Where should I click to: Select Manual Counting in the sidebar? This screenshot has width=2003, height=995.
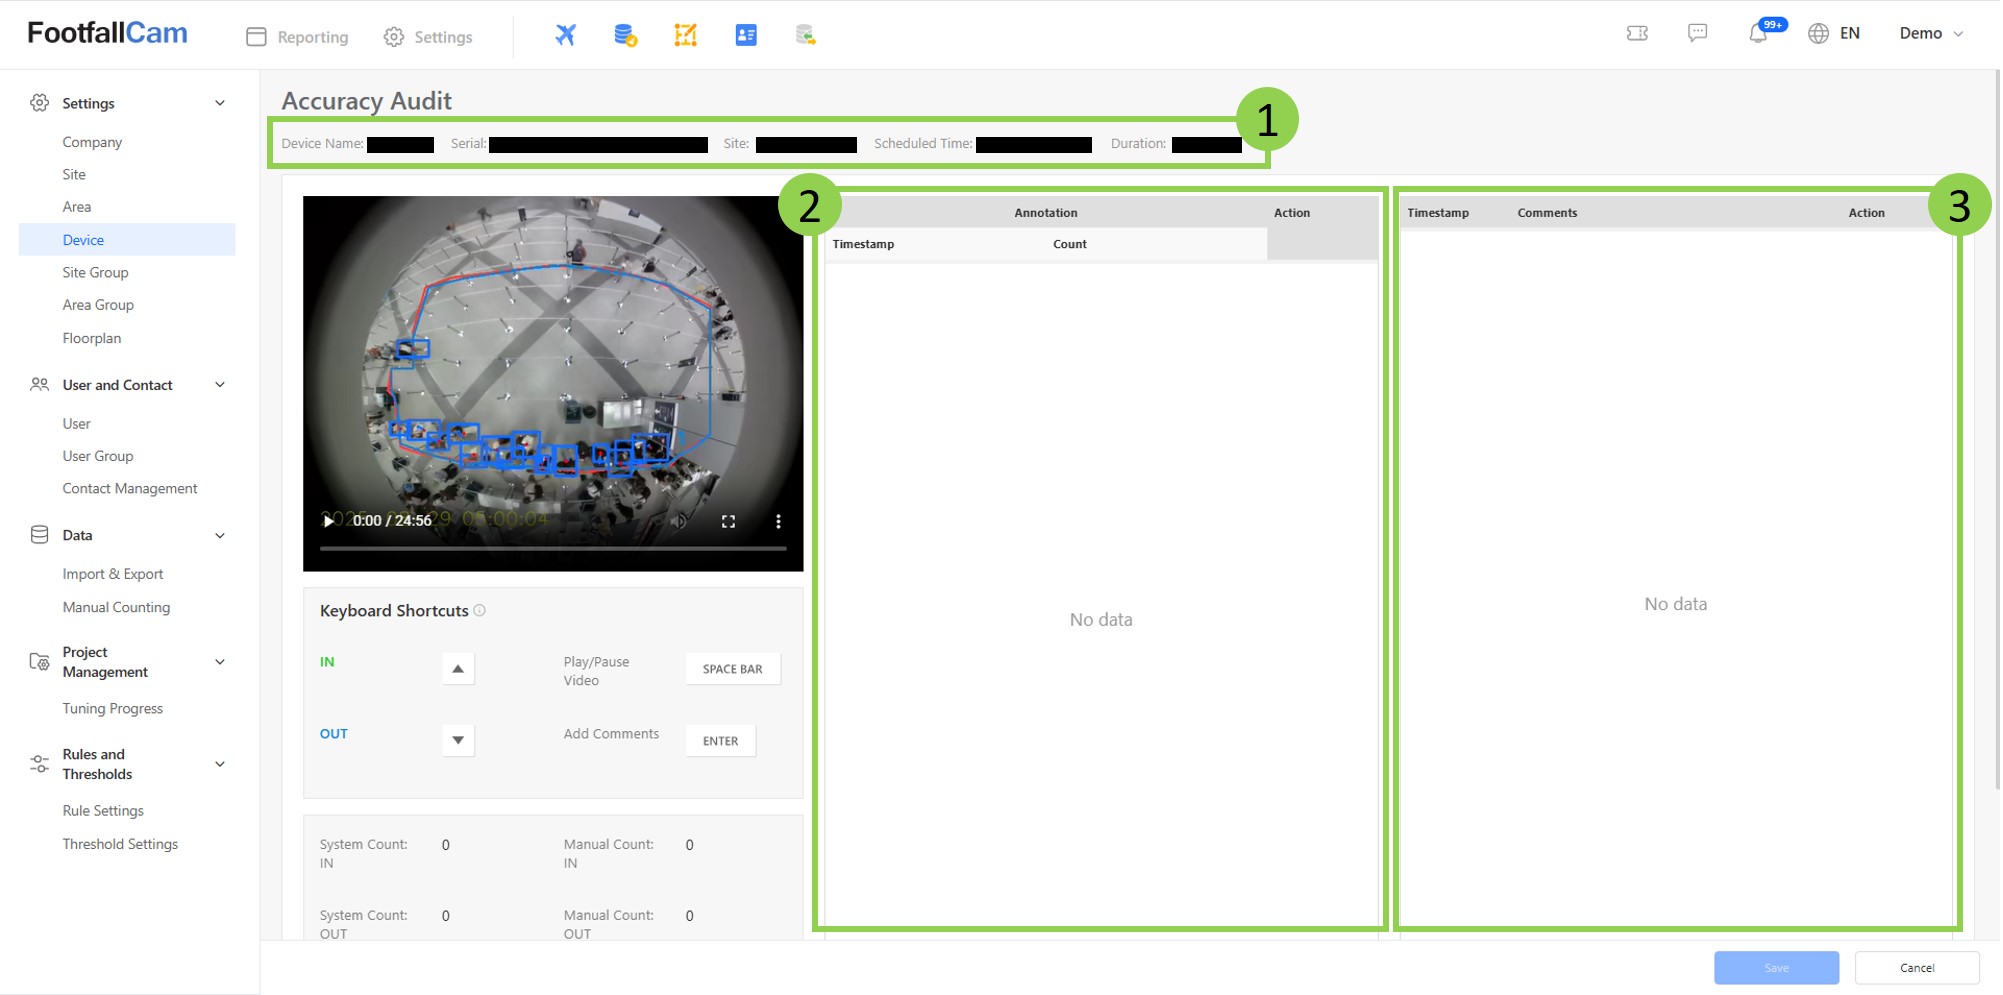point(116,607)
